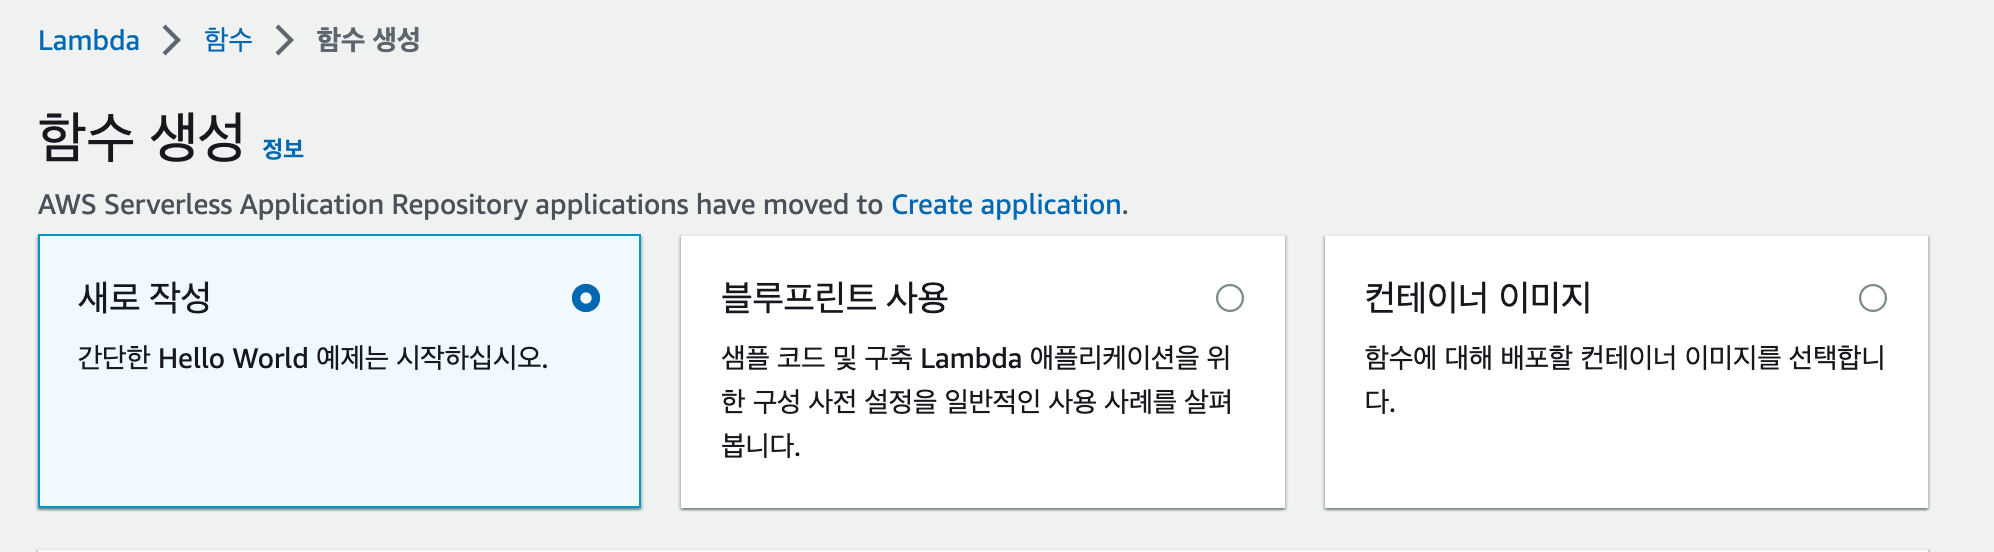Click the Lambda breadcrumb link
Image resolution: width=1994 pixels, height=552 pixels.
[x=88, y=40]
